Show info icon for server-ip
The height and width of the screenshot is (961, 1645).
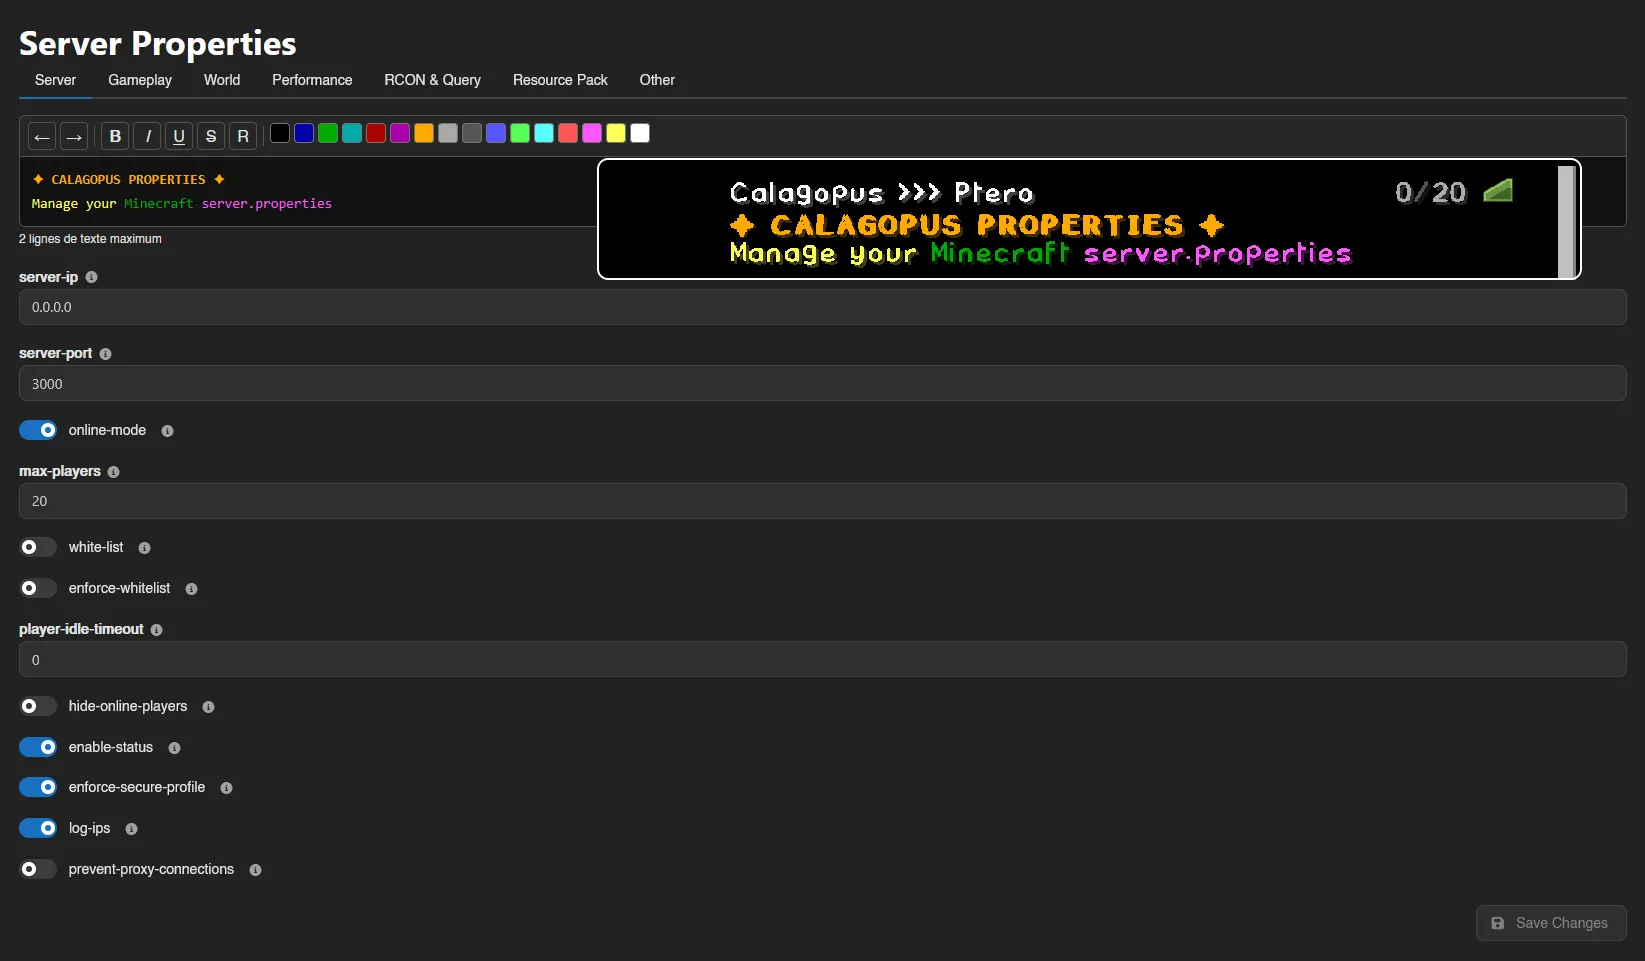coord(91,277)
